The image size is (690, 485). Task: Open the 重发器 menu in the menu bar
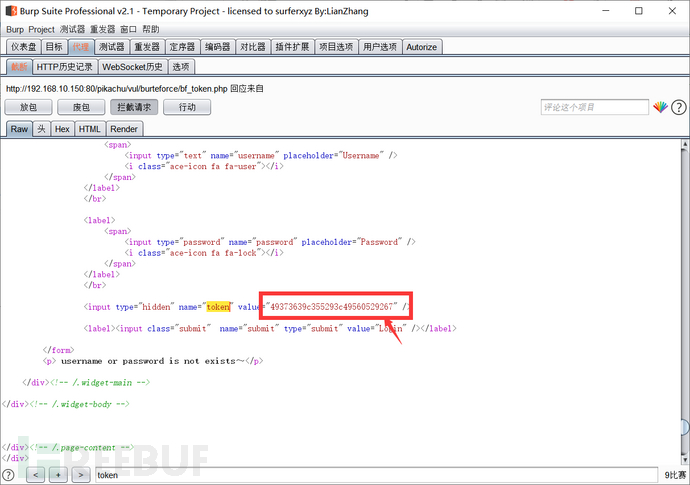click(103, 29)
